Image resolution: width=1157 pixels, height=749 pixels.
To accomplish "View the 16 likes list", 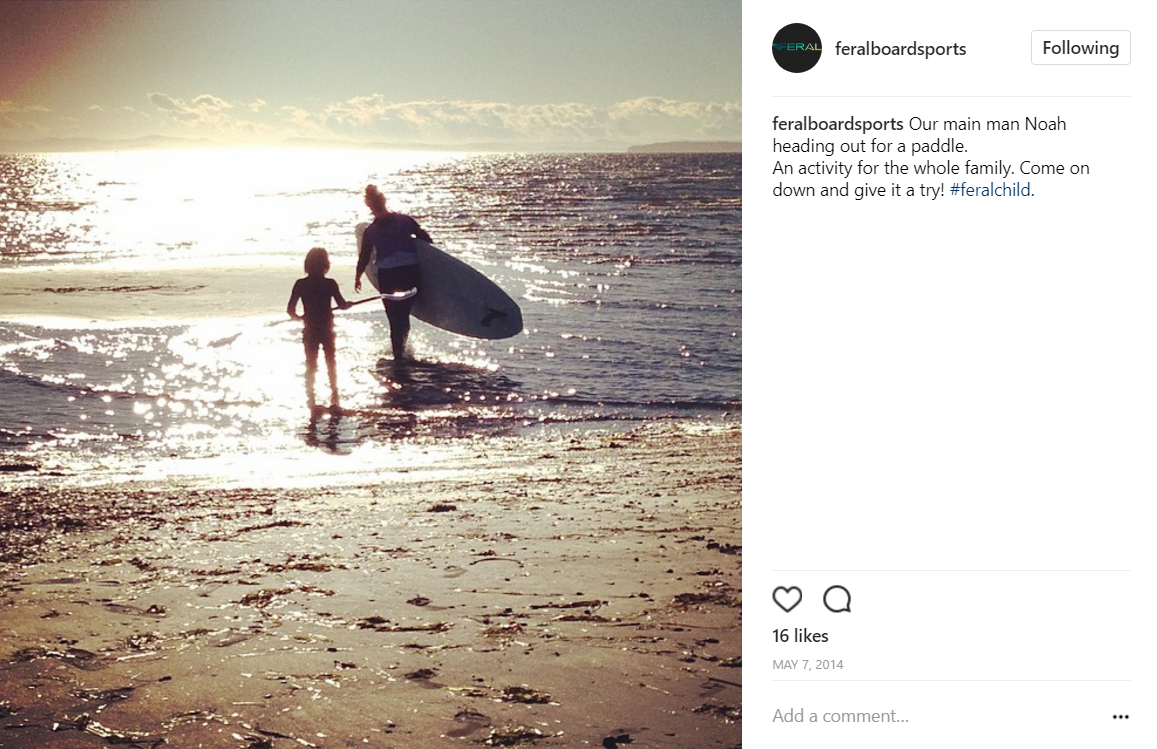I will [x=800, y=636].
